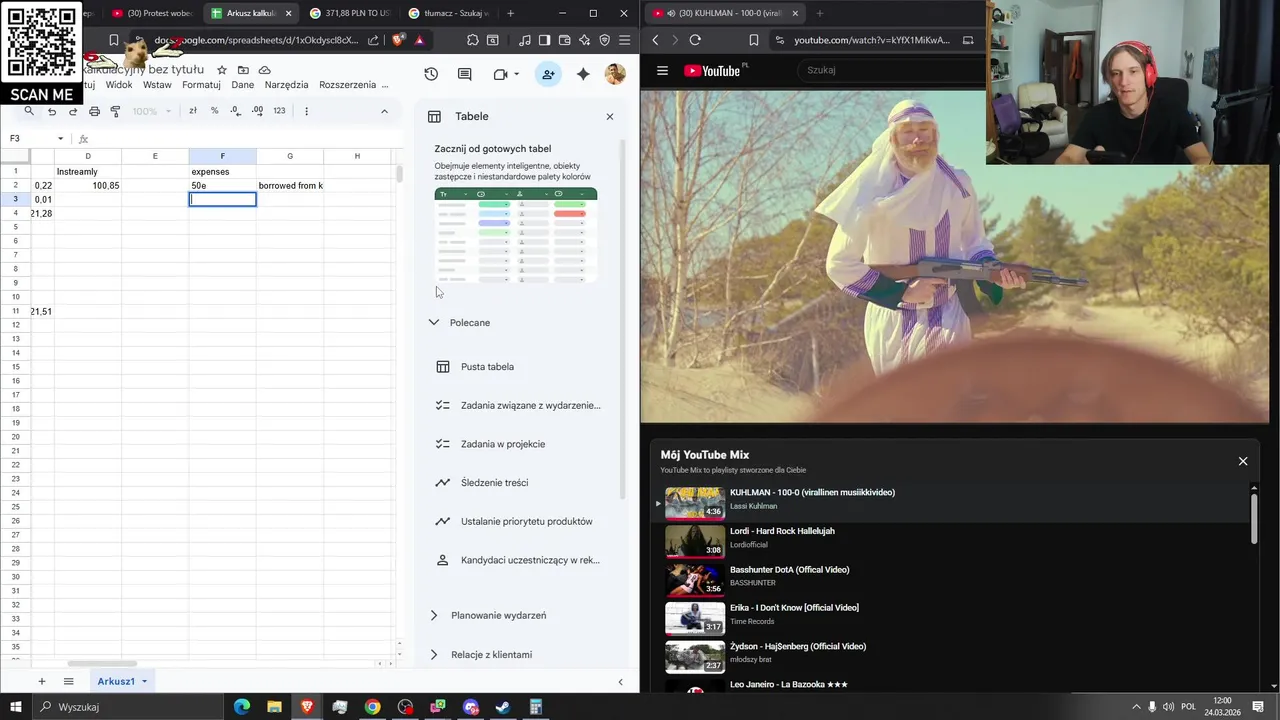Star the untitled spreadsheet
The image size is (1280, 720).
[x=222, y=70]
